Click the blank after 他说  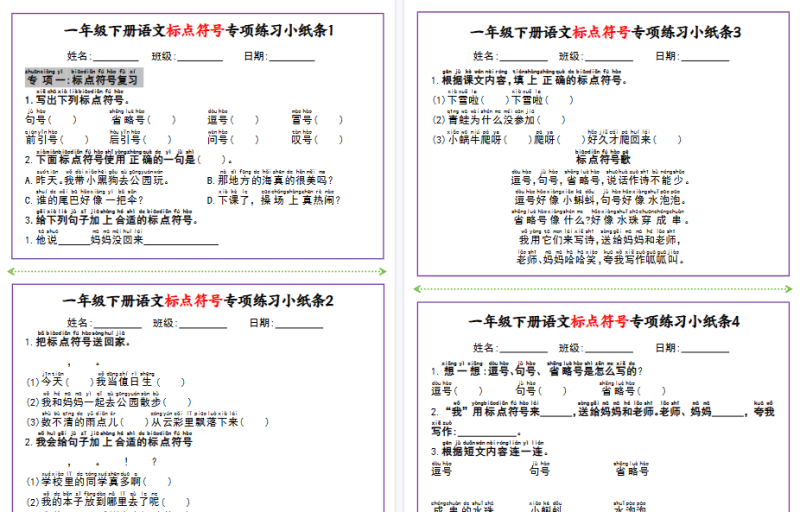tap(74, 241)
